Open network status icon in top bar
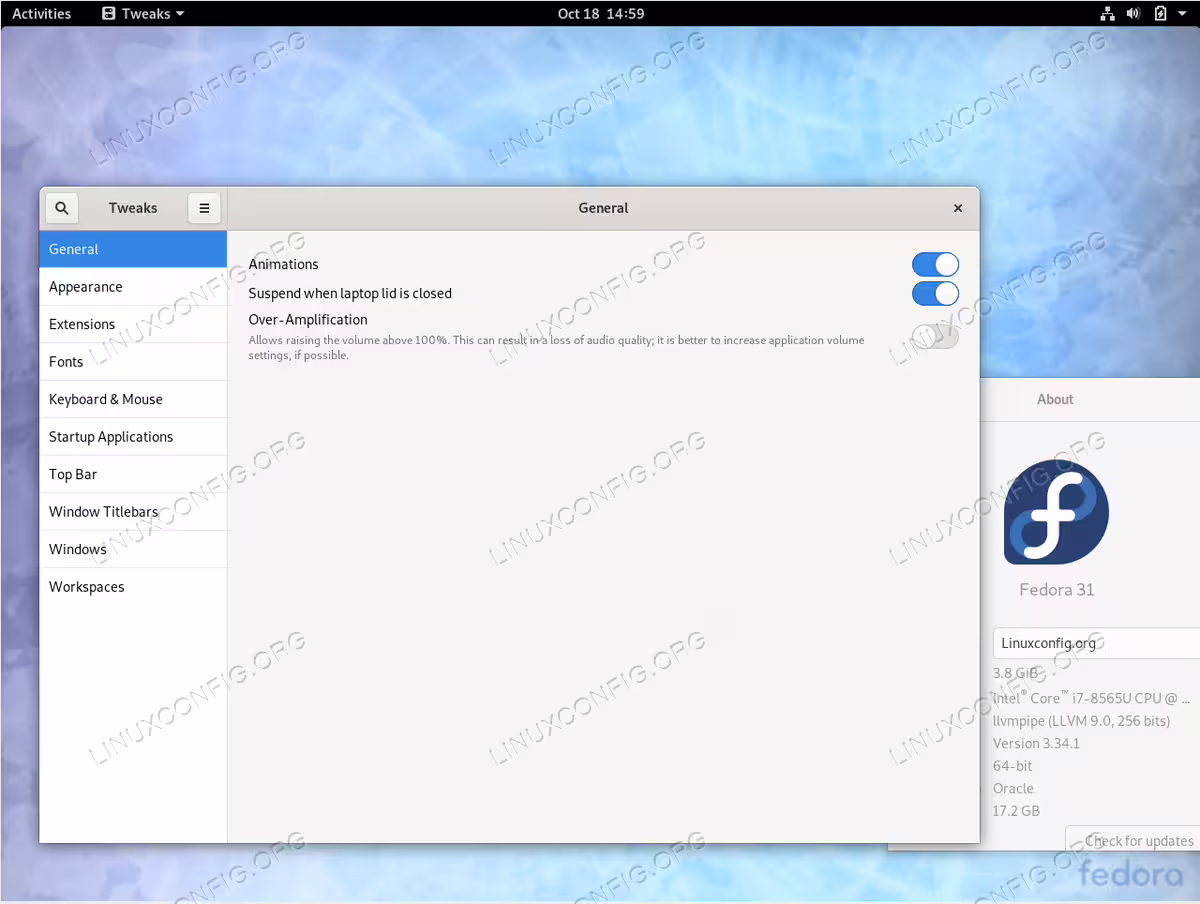The image size is (1200, 904). click(x=1107, y=14)
